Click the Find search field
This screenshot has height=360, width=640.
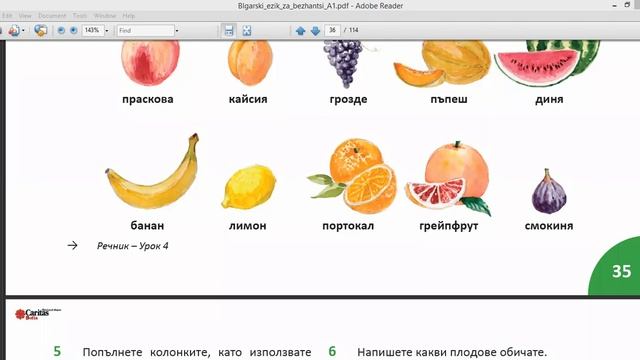(145, 31)
